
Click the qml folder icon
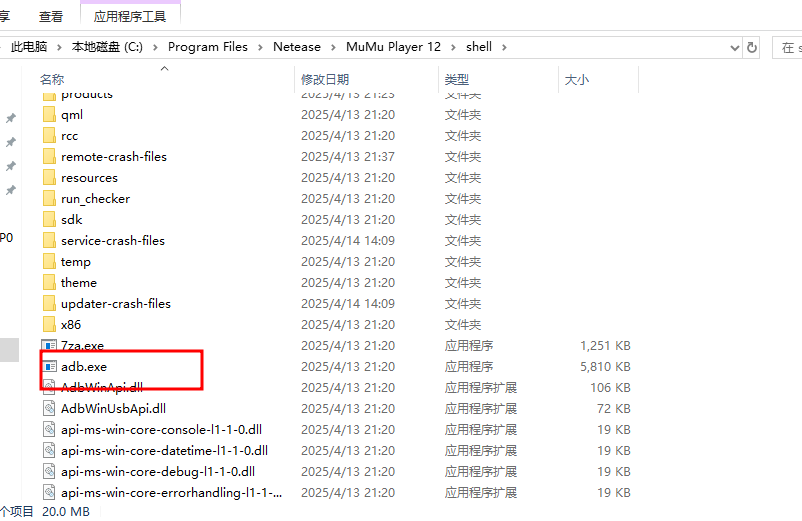point(50,115)
